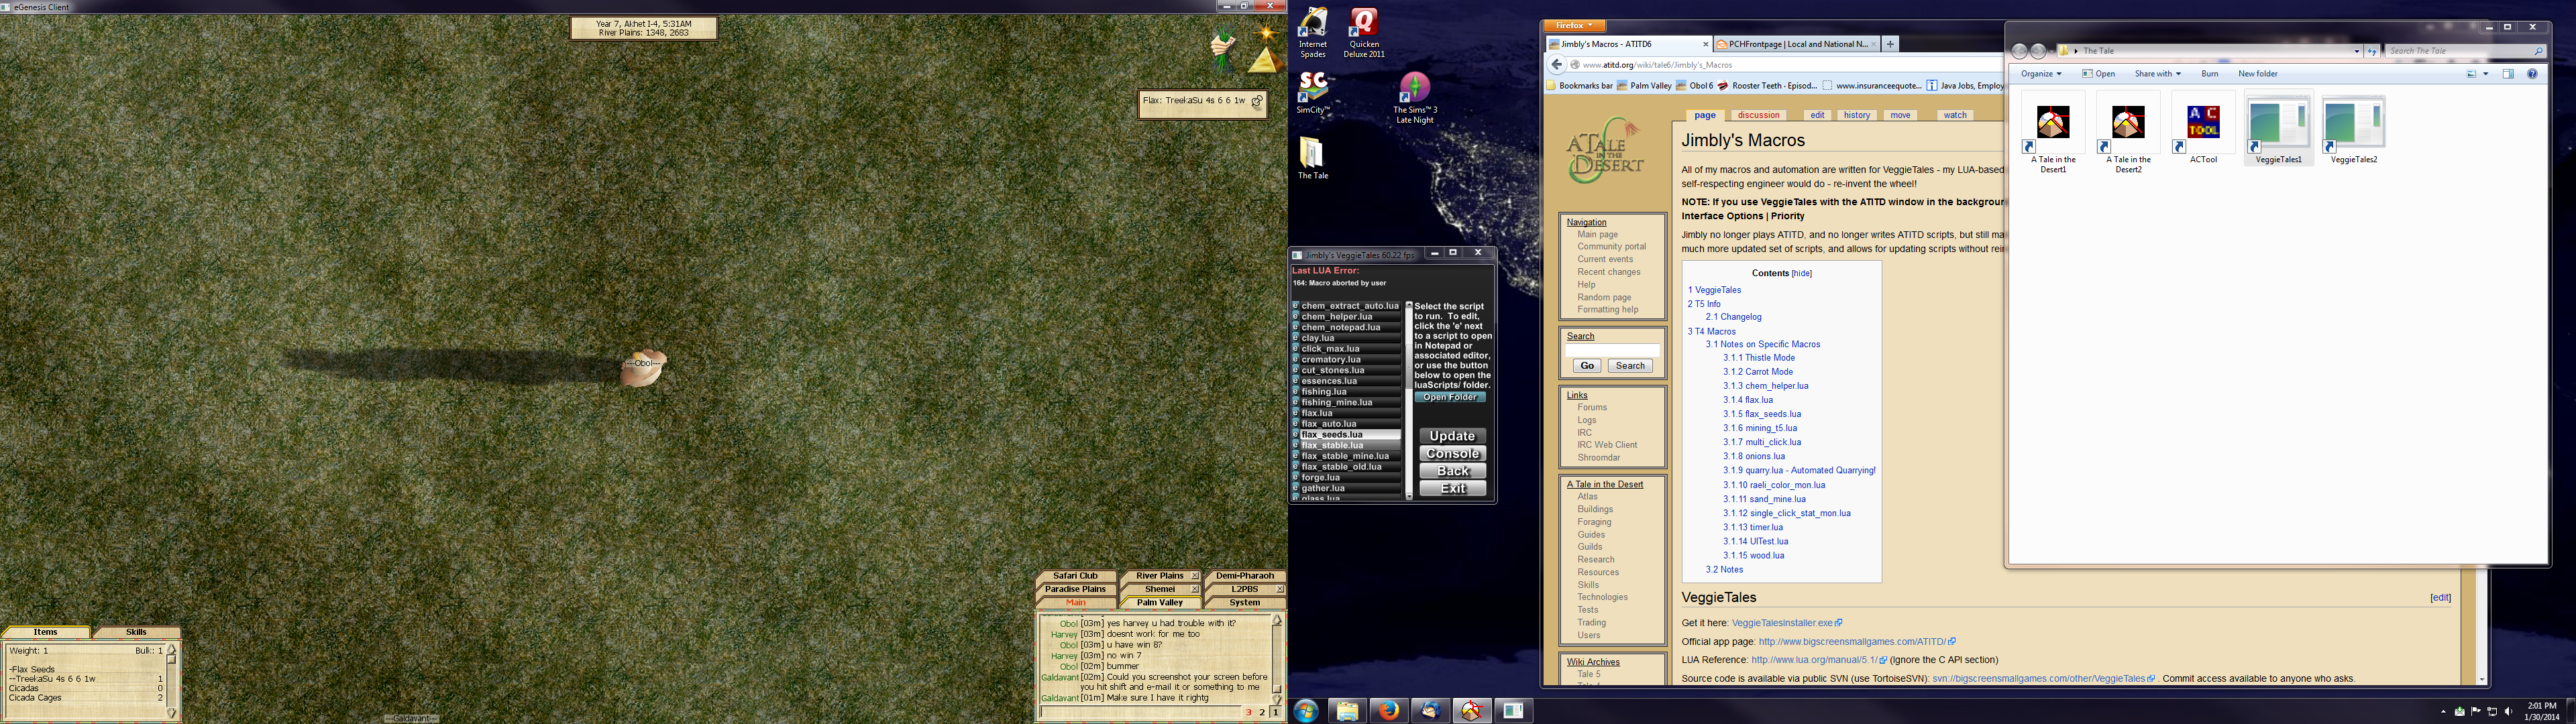Screen dimensions: 2576x724
Task: Click the Console button in VeggieTales
Action: tap(1452, 454)
